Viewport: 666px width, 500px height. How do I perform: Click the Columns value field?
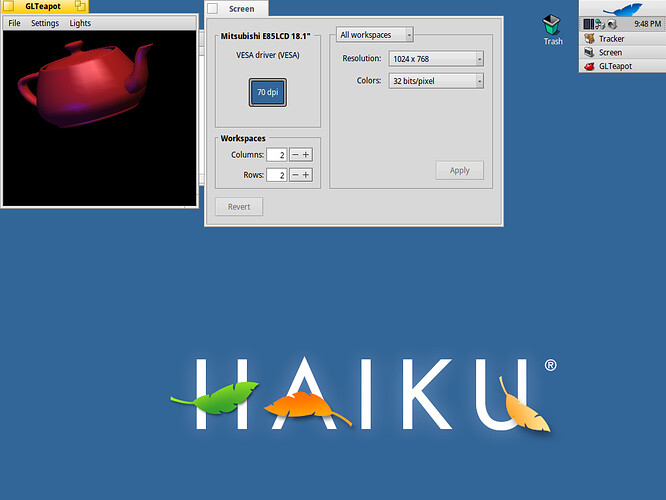point(277,155)
